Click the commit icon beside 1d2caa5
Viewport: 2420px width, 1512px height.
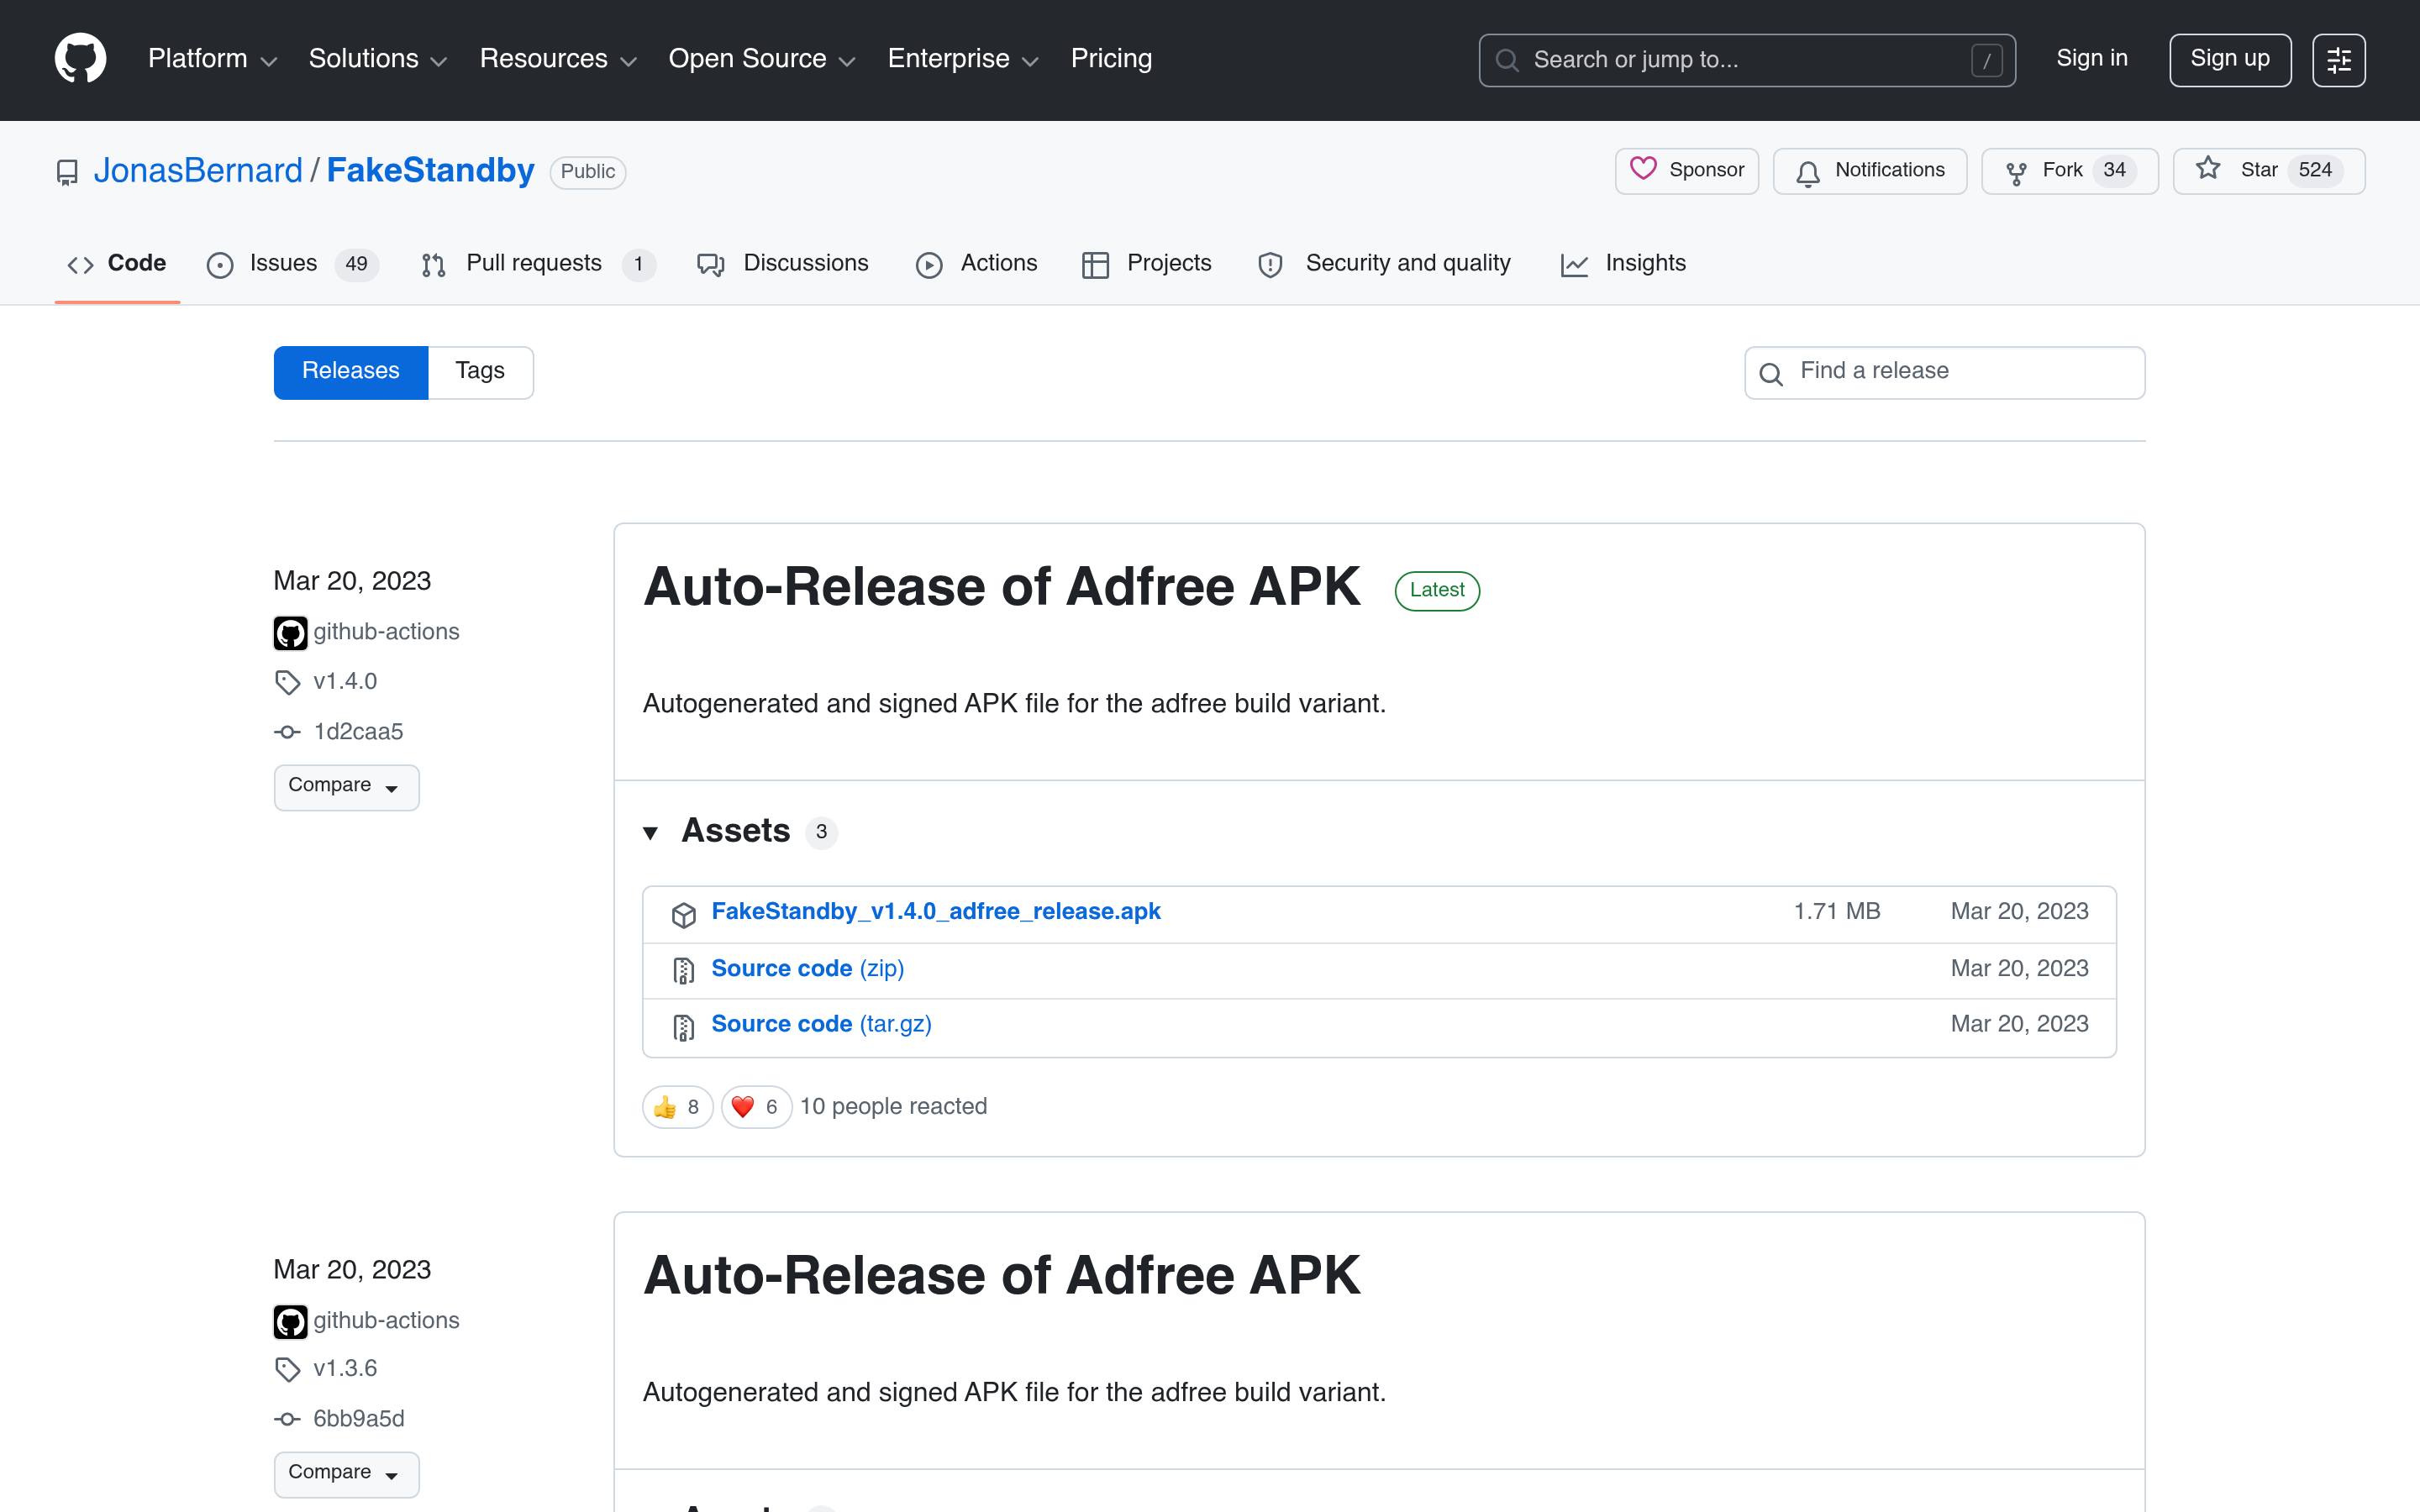(287, 732)
